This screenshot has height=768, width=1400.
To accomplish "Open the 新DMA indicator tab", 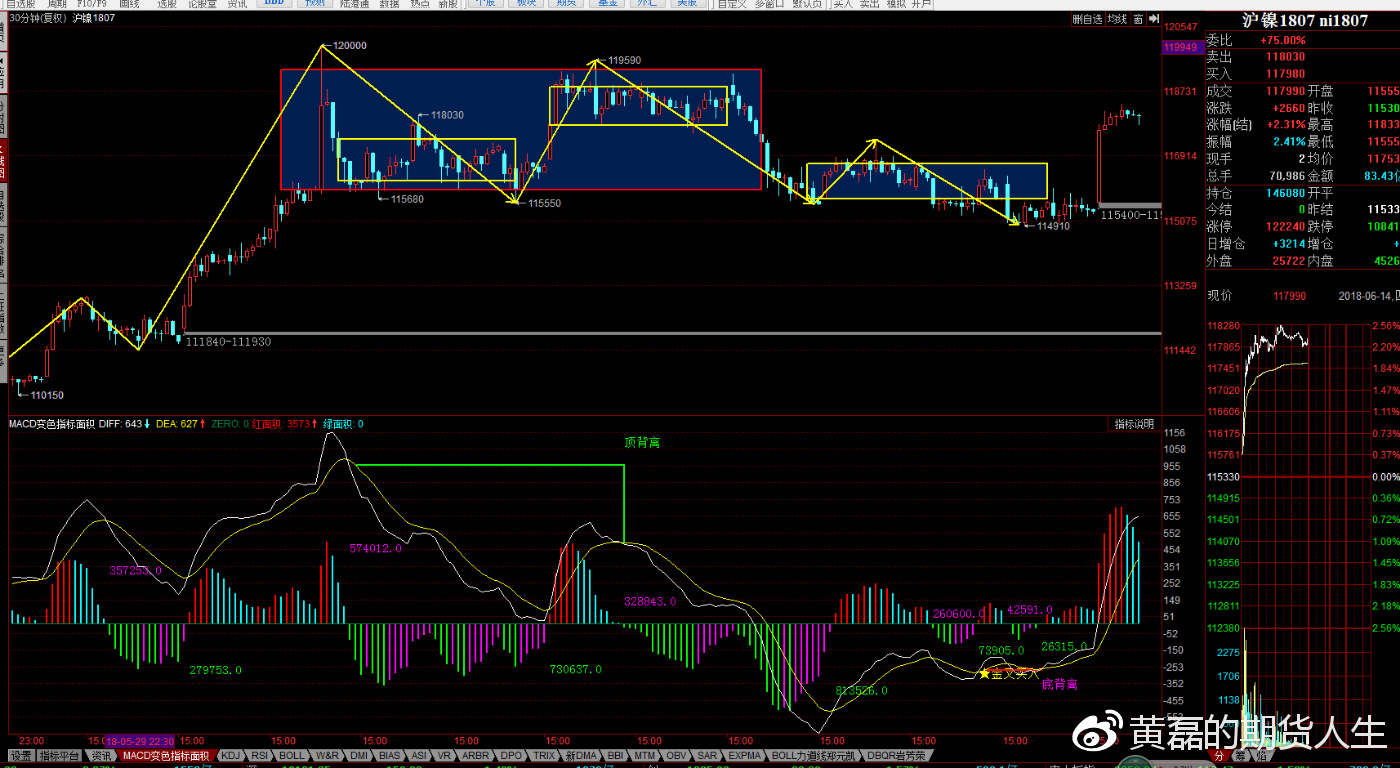I will [x=580, y=754].
